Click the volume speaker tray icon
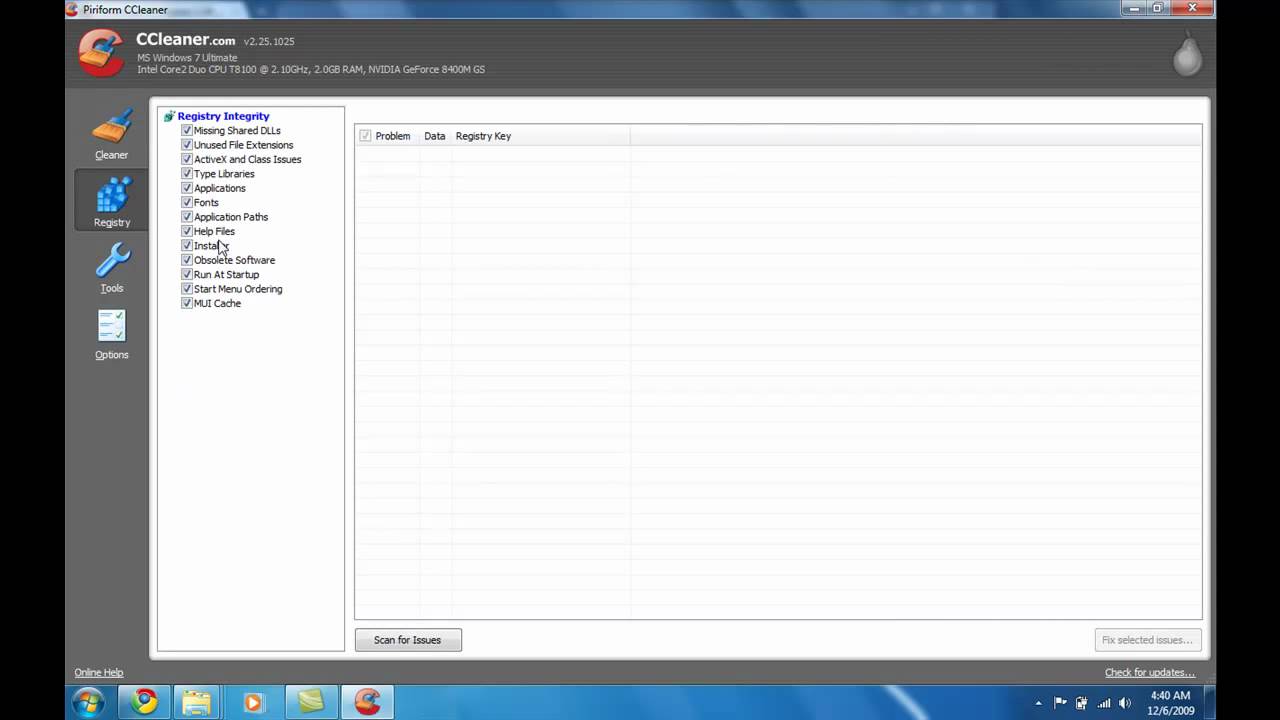The image size is (1280, 720). [x=1126, y=703]
